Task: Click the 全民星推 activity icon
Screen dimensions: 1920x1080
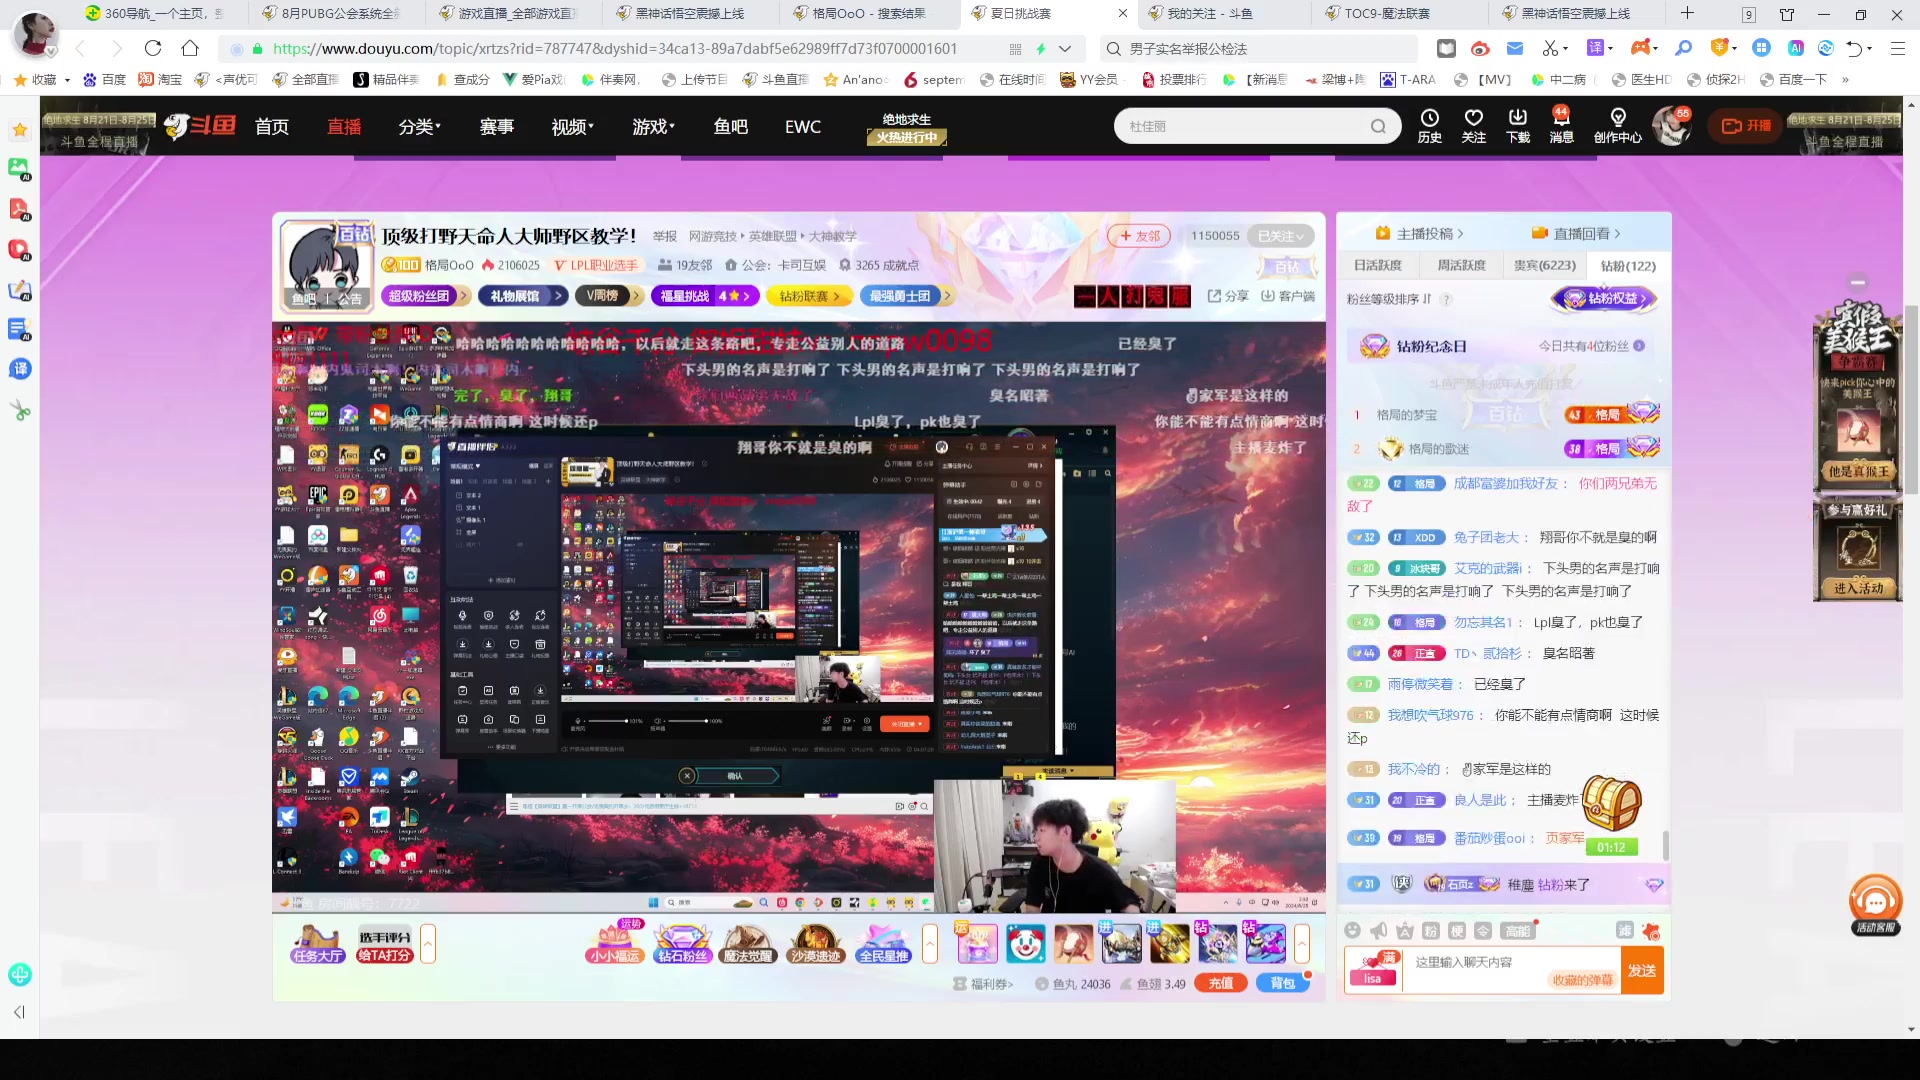Action: click(x=884, y=944)
